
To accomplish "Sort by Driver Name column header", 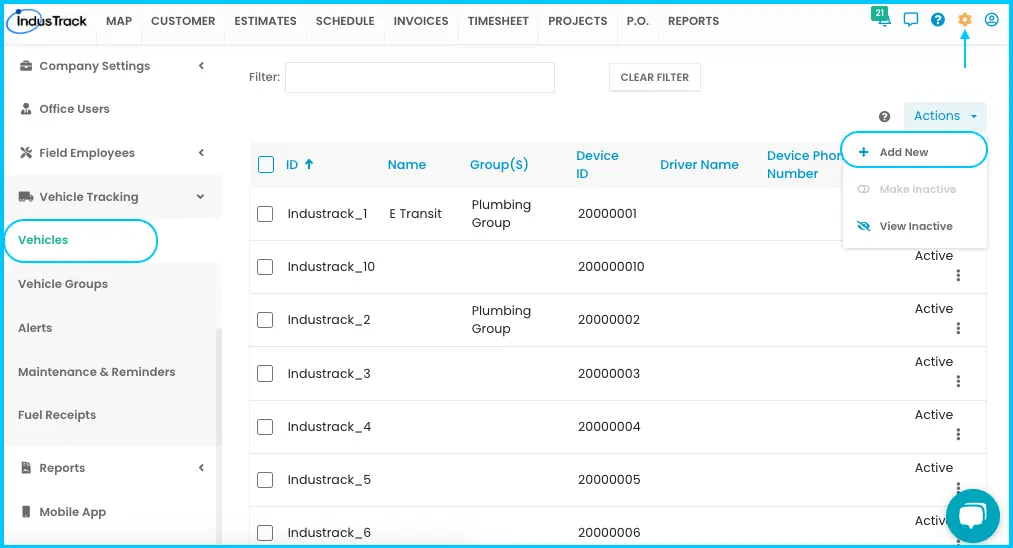I will click(699, 165).
